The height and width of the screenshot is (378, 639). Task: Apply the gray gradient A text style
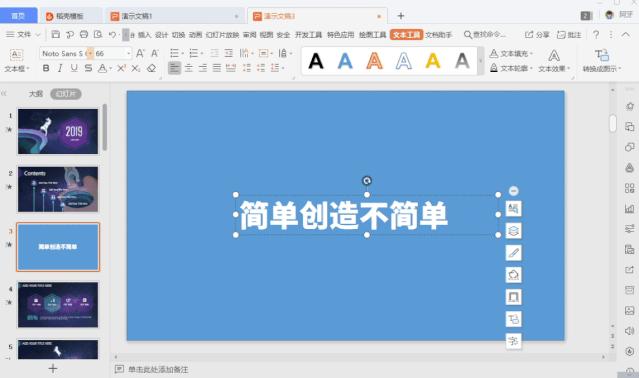tap(462, 61)
